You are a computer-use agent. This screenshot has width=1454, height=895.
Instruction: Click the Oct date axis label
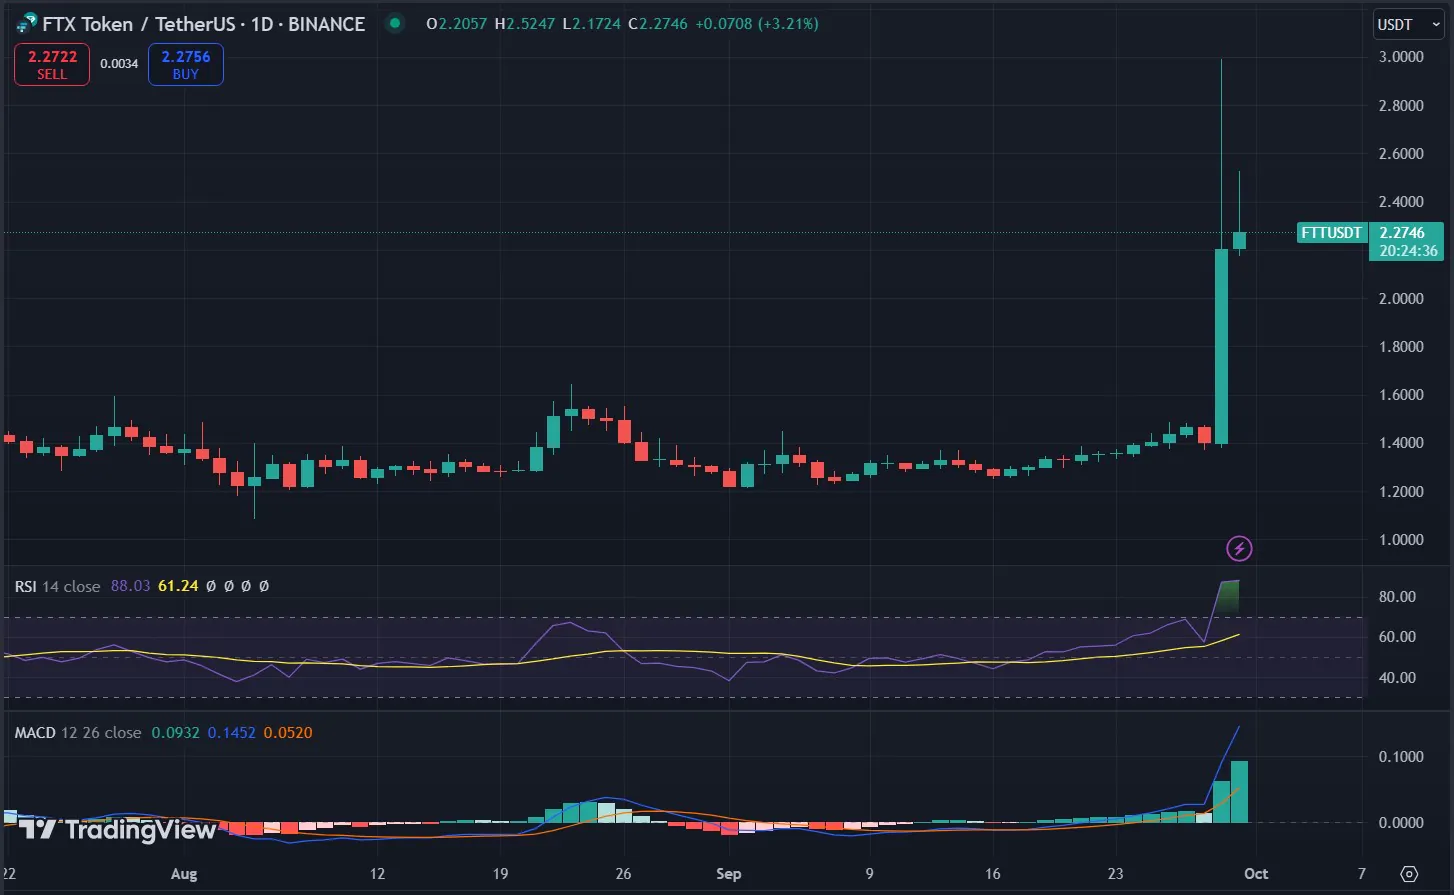point(1256,874)
